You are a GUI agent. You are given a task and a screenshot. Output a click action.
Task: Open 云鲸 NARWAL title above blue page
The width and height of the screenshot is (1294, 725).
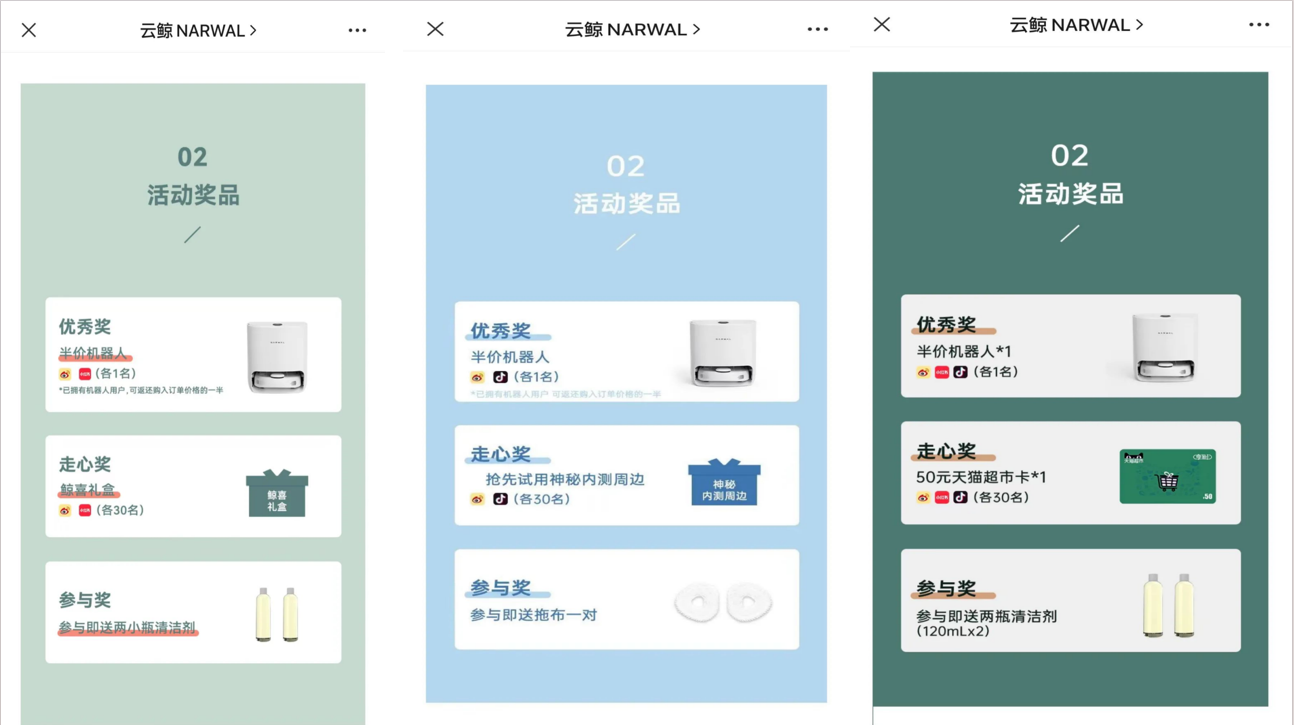[632, 29]
